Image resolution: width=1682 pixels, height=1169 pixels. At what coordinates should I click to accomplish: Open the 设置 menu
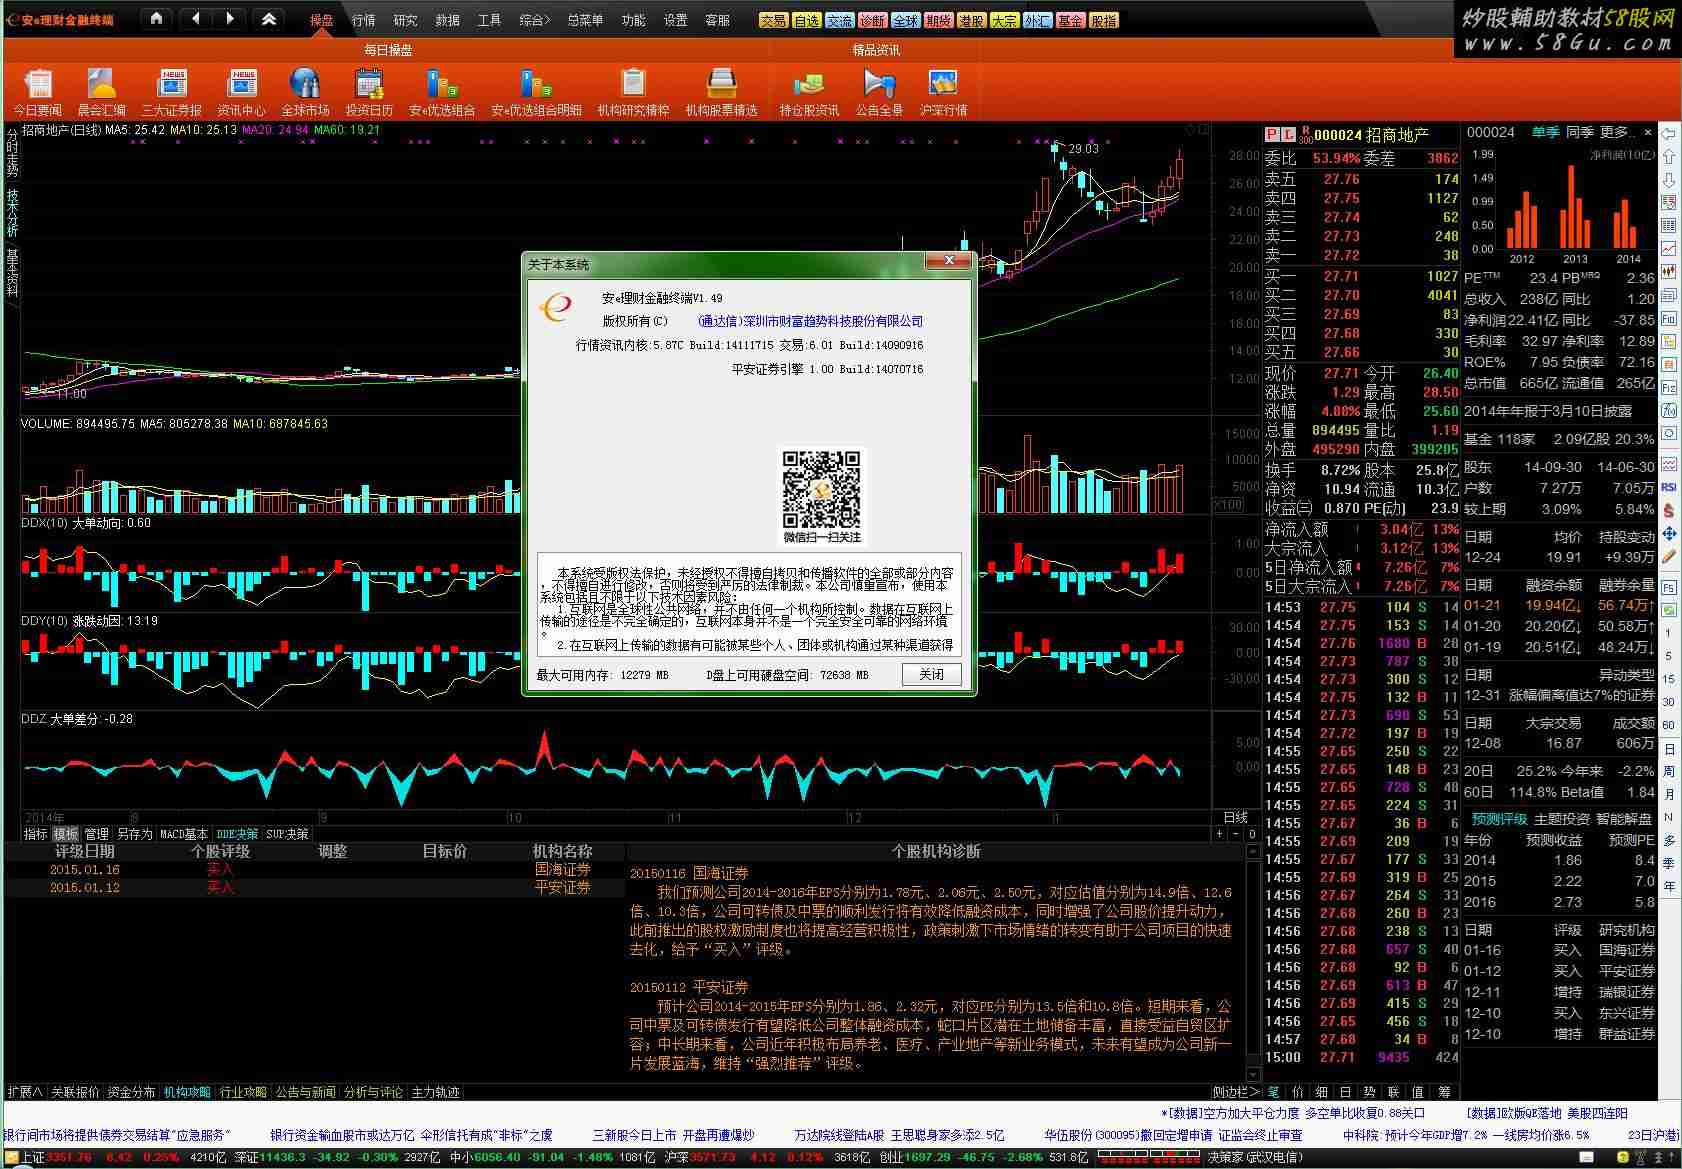click(676, 20)
